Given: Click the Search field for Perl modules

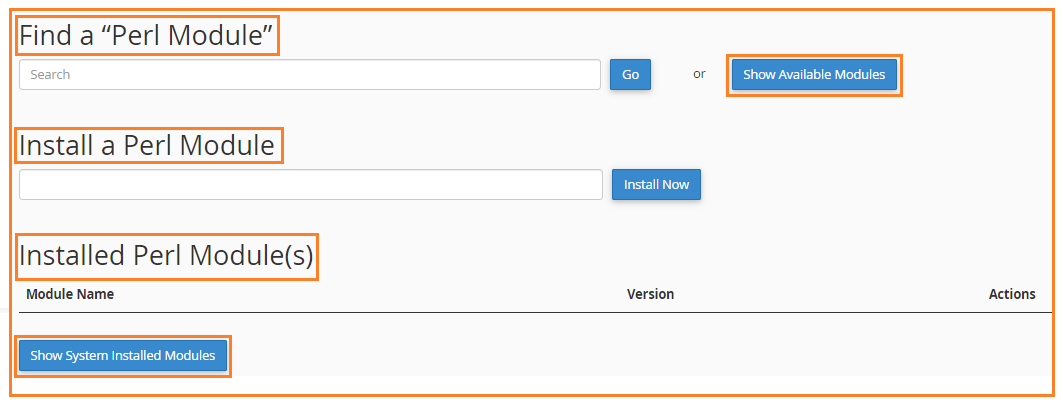Looking at the screenshot, I should [309, 75].
